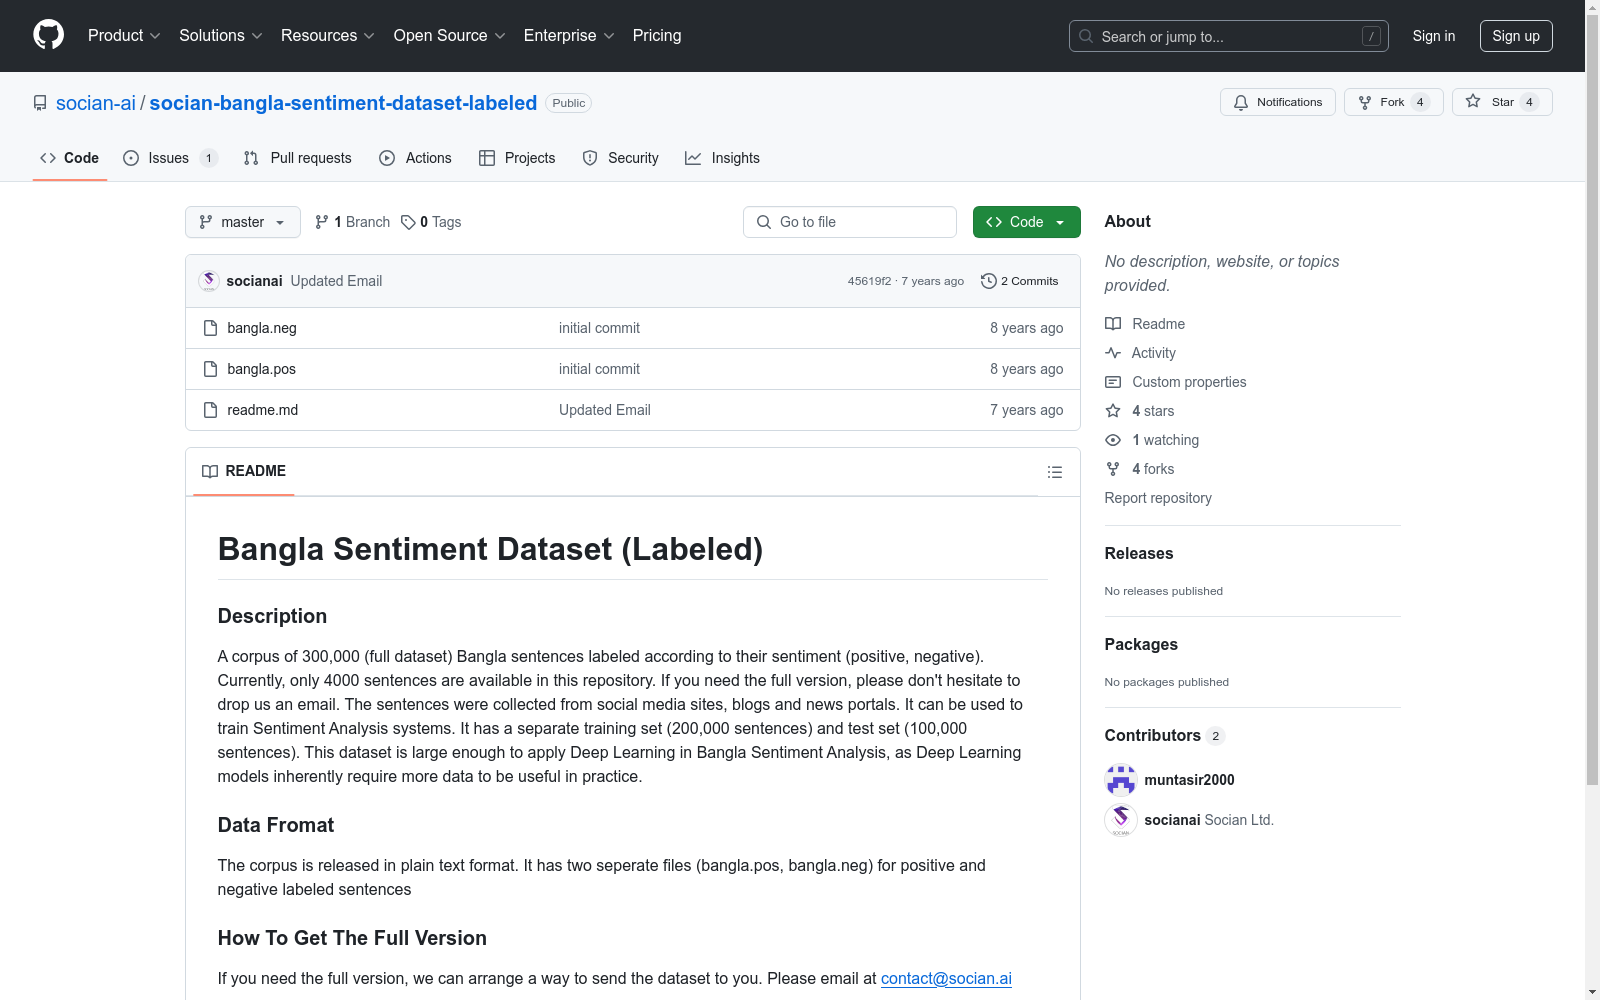Viewport: 1600px width, 1000px height.
Task: Open the README outline list icon
Action: point(1055,472)
